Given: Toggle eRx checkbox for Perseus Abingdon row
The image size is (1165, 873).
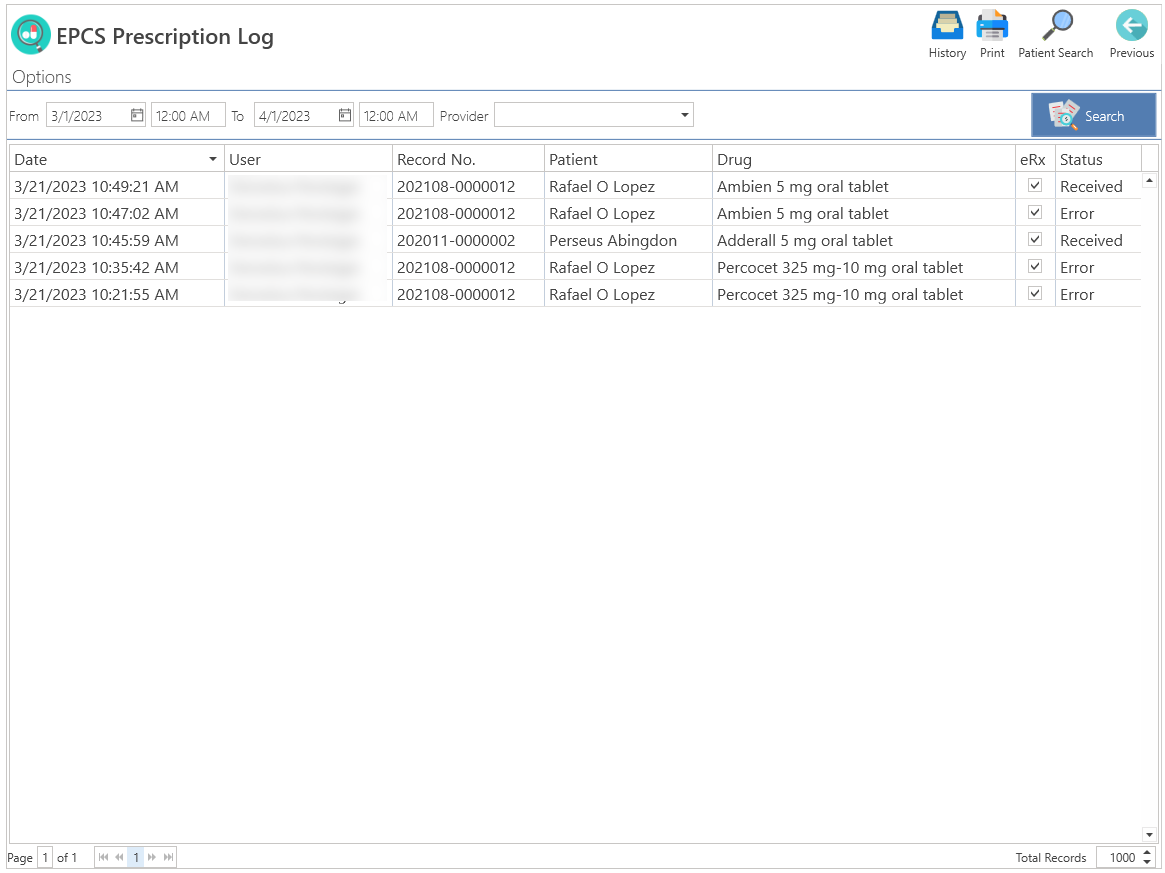Looking at the screenshot, I should 1034,239.
